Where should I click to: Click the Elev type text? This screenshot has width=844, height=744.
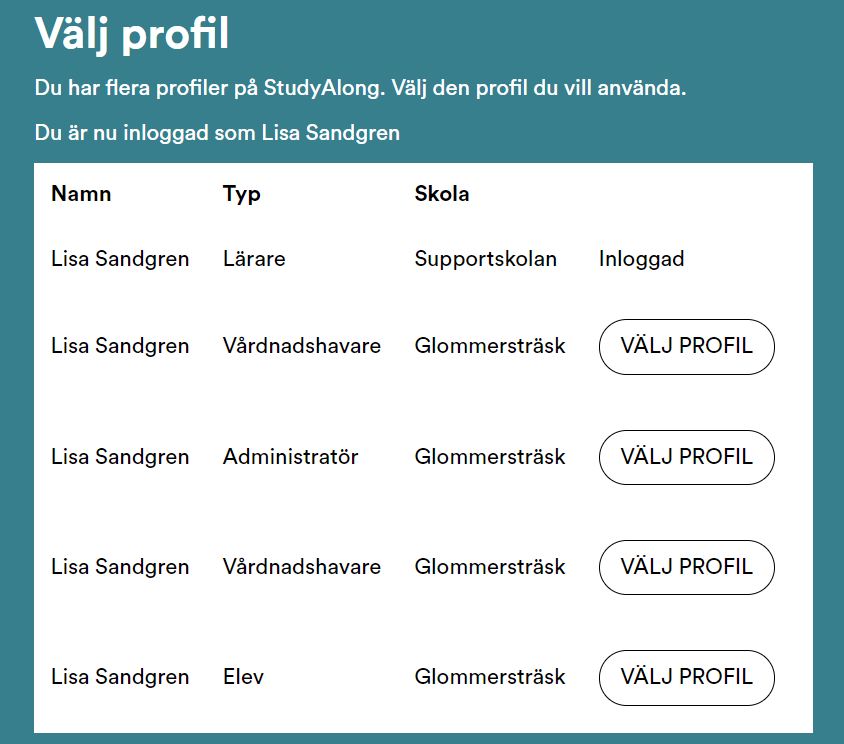[x=243, y=677]
